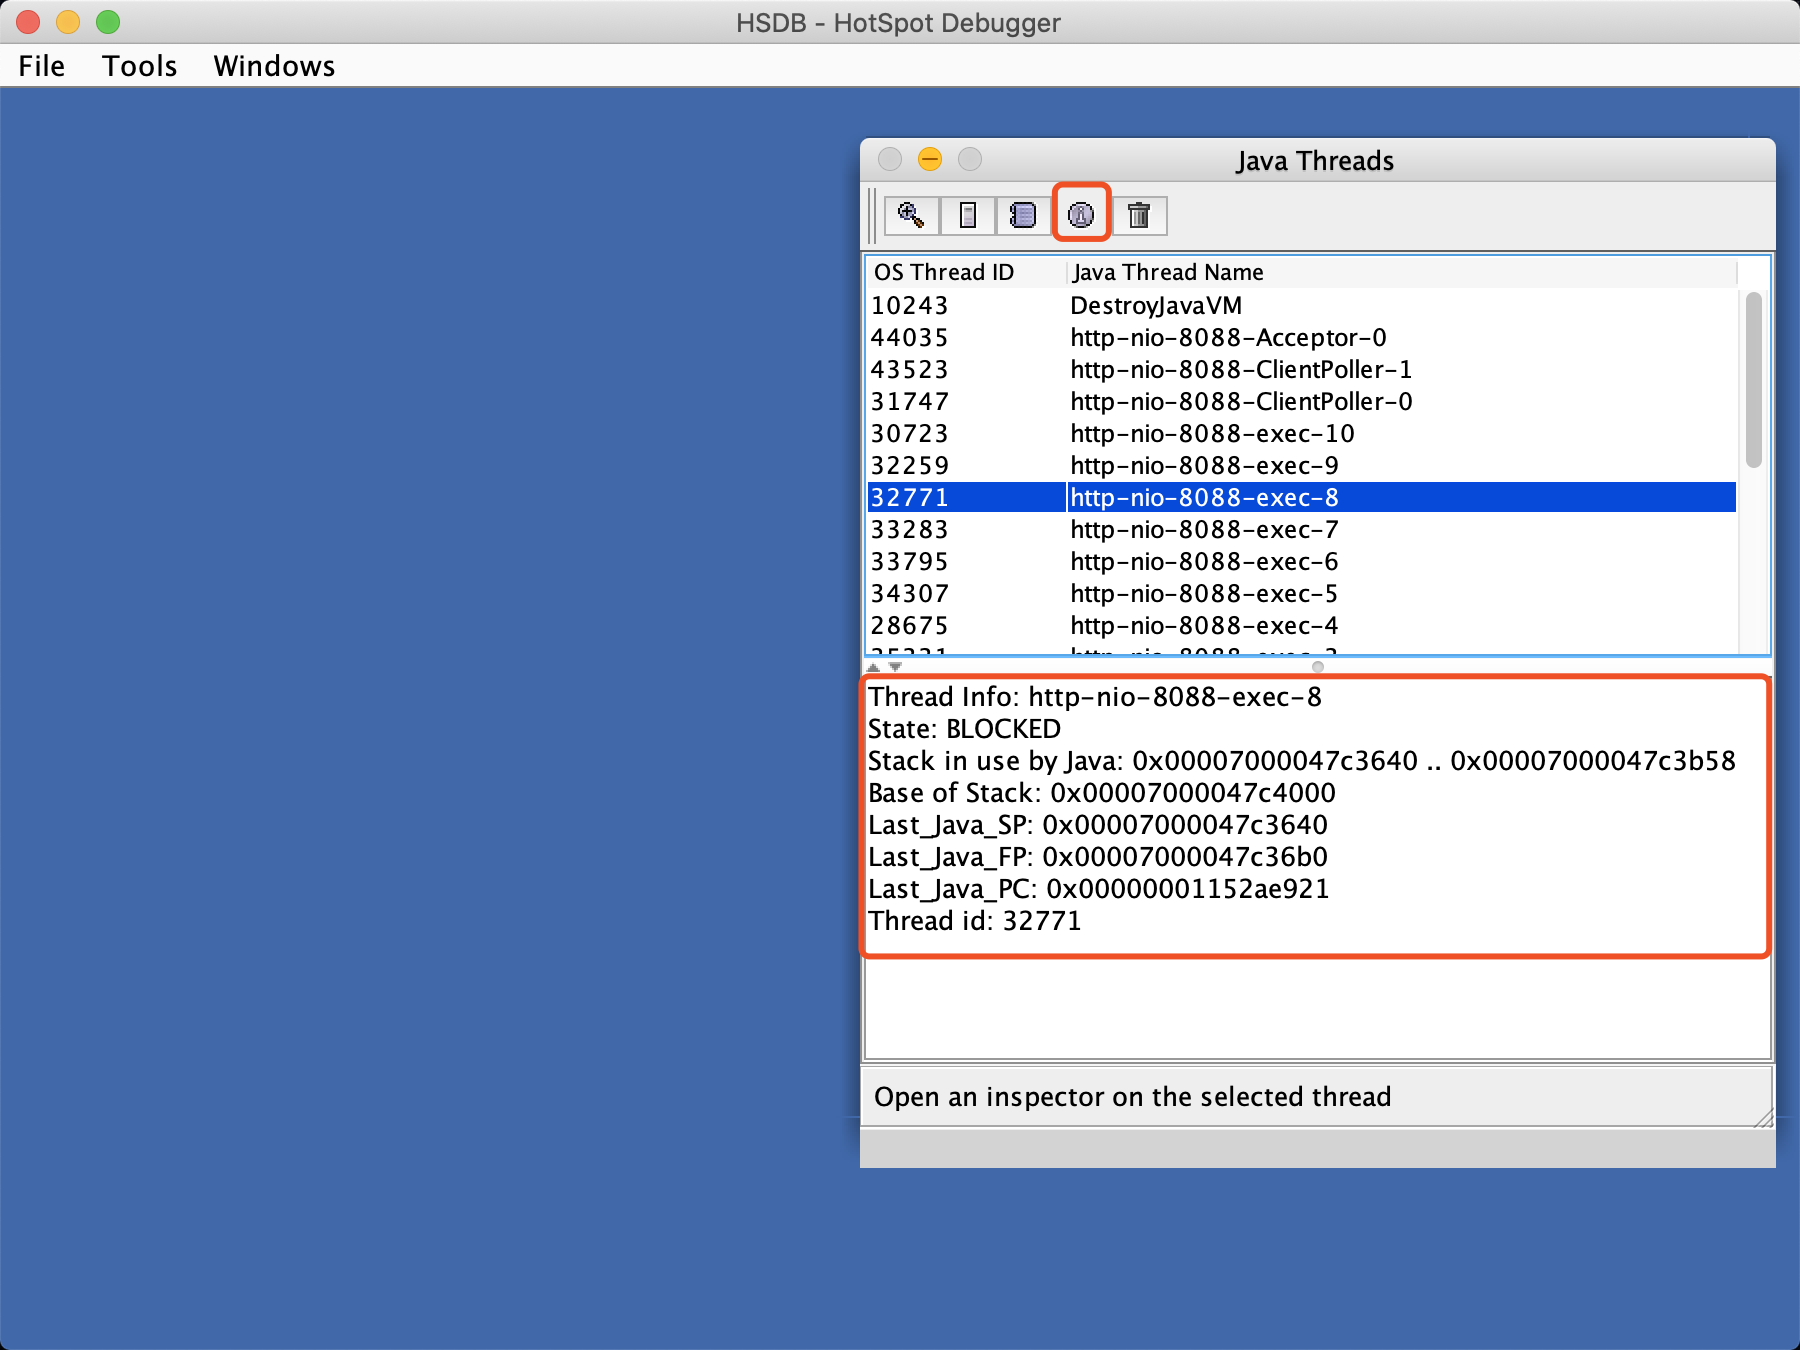Select the row with OS Thread ID 33283
The height and width of the screenshot is (1350, 1800).
(1301, 529)
